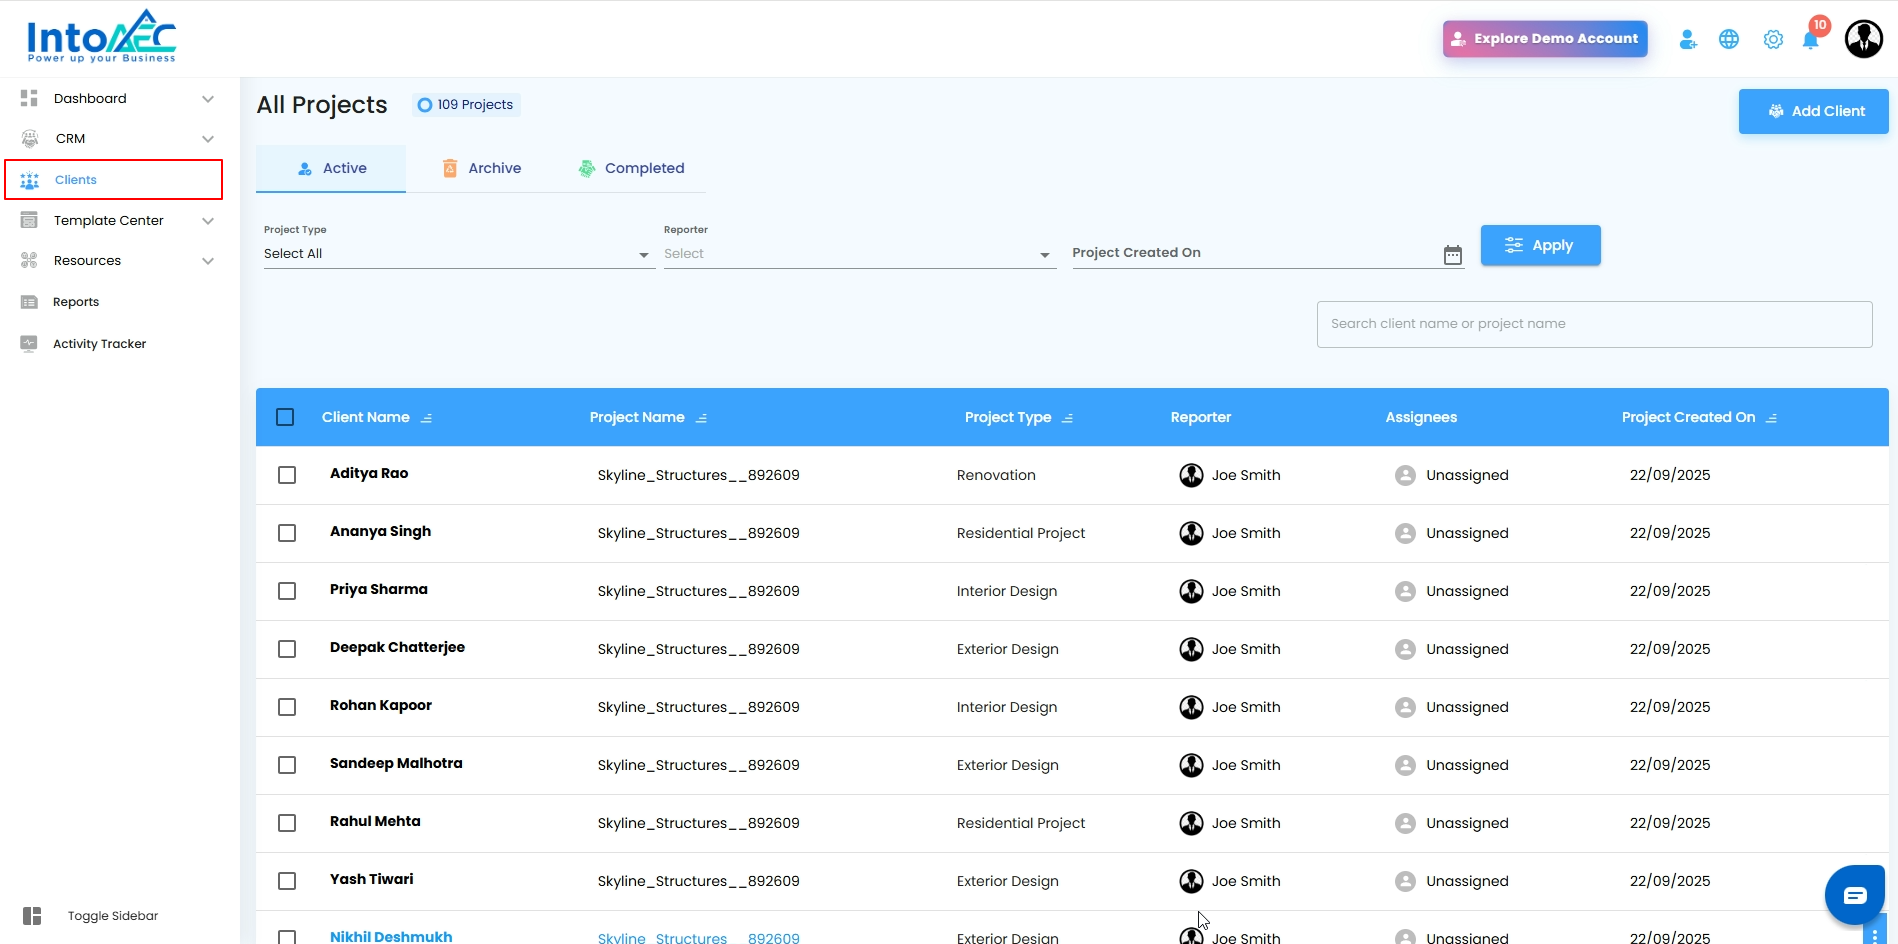The width and height of the screenshot is (1898, 944).
Task: Sort by Client Name column icon
Action: tap(427, 418)
